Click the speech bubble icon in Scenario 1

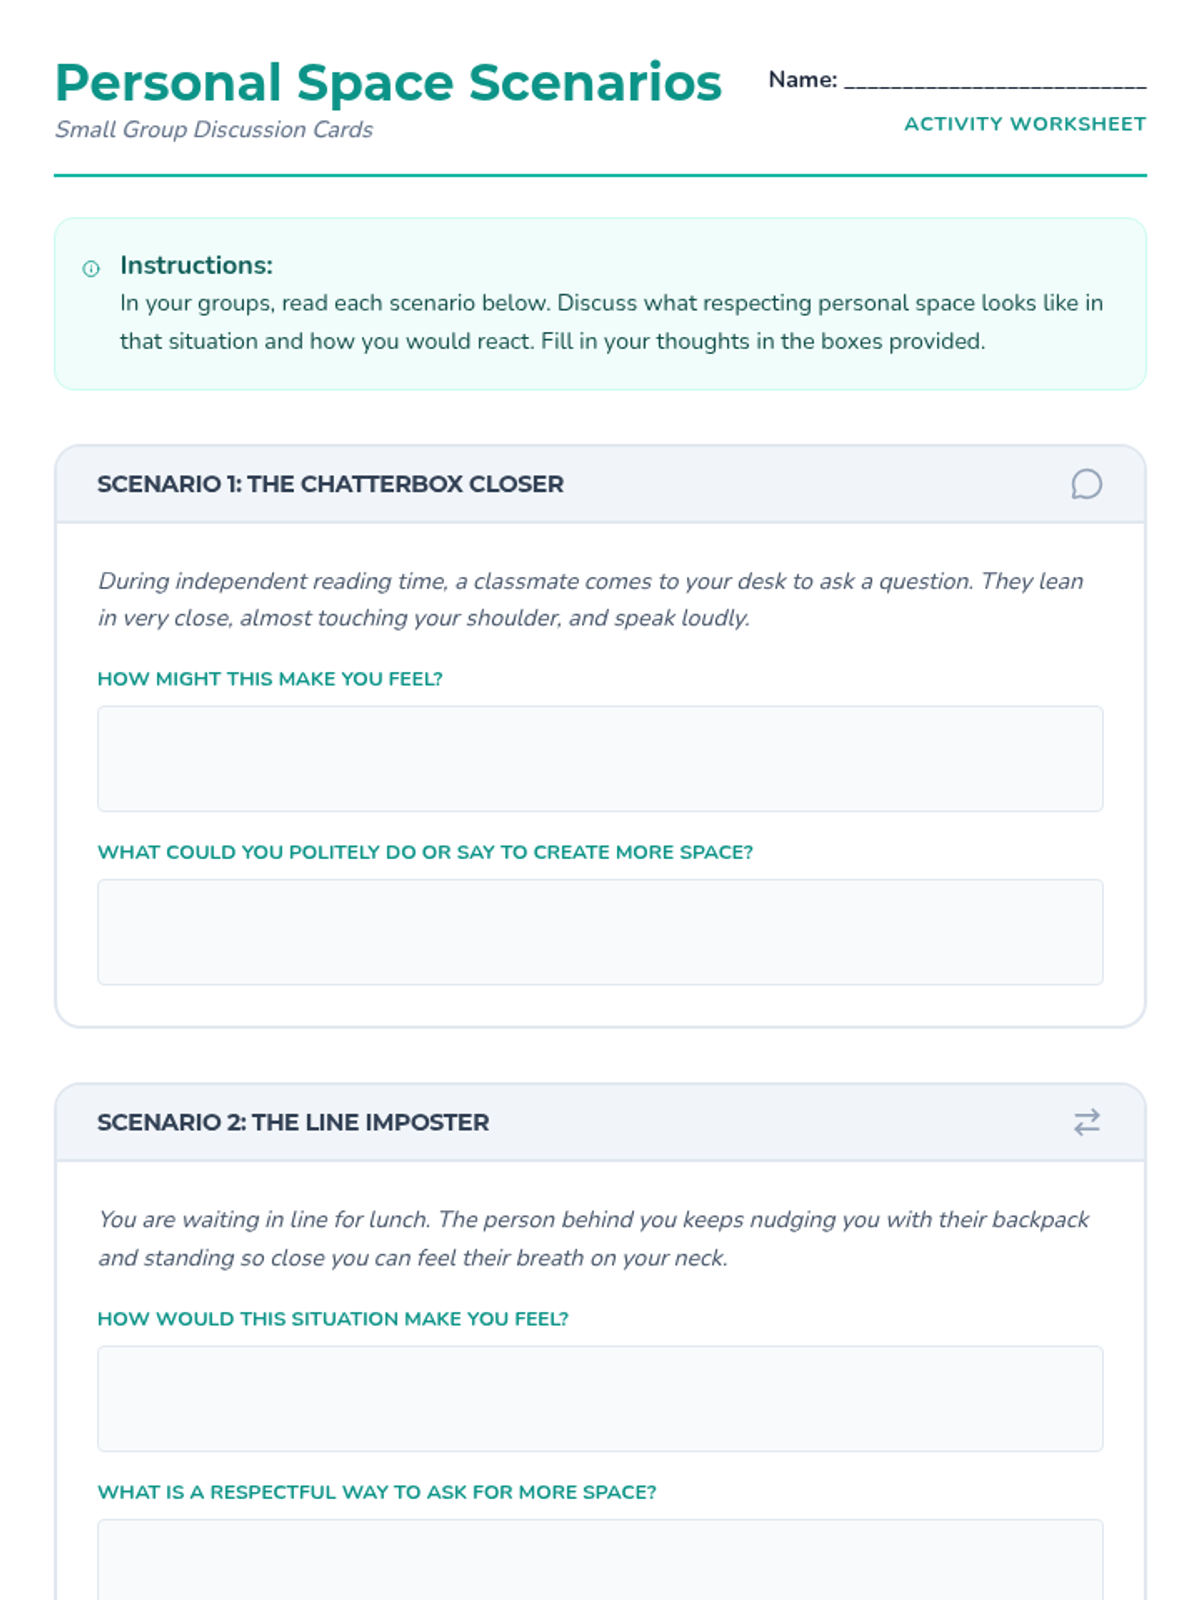[1086, 484]
